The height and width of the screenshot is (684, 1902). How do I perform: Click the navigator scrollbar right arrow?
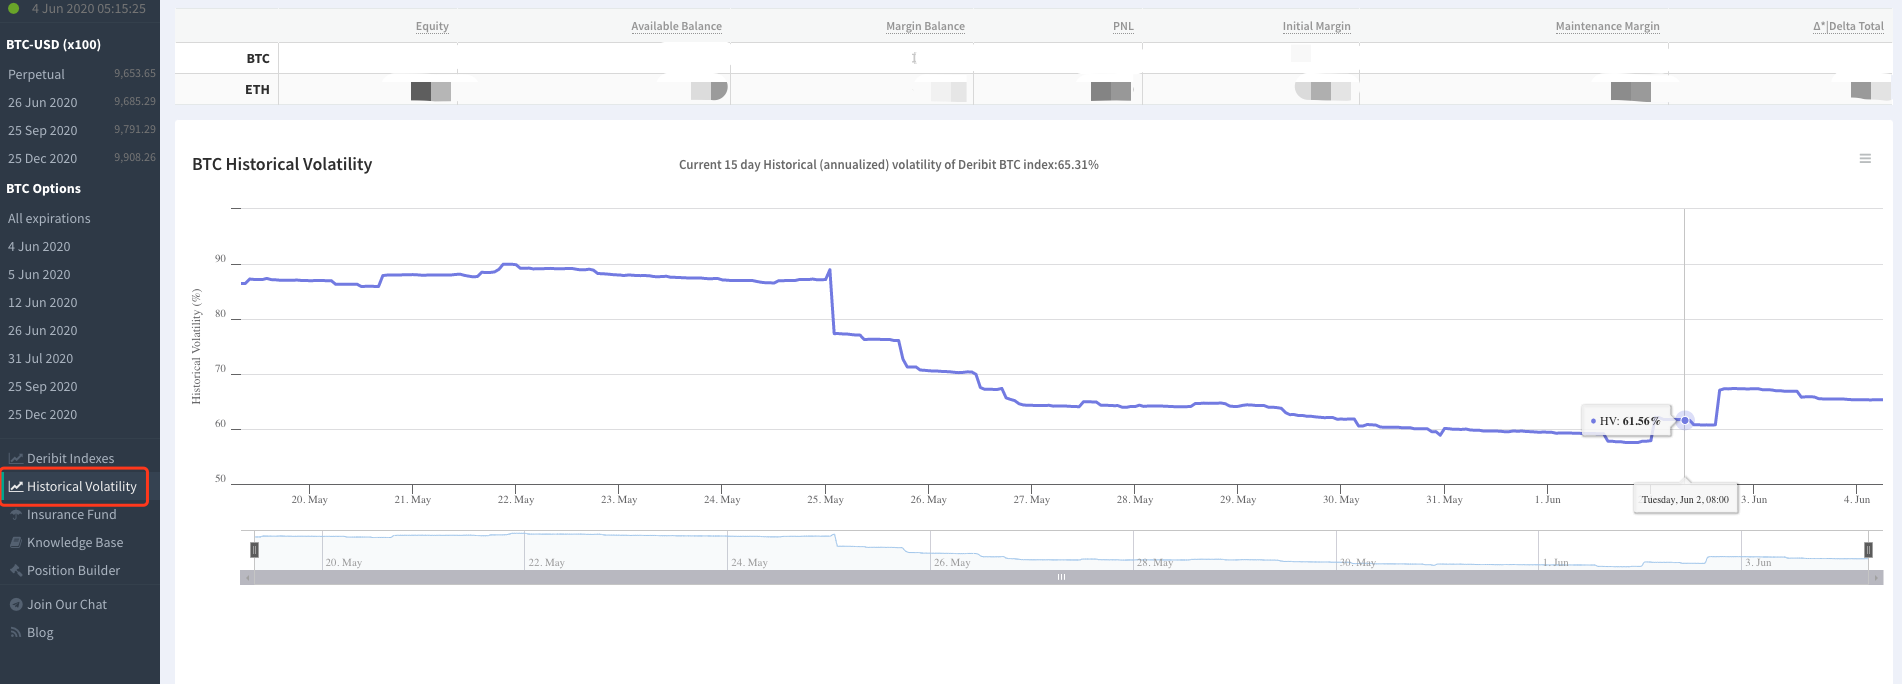[1876, 578]
